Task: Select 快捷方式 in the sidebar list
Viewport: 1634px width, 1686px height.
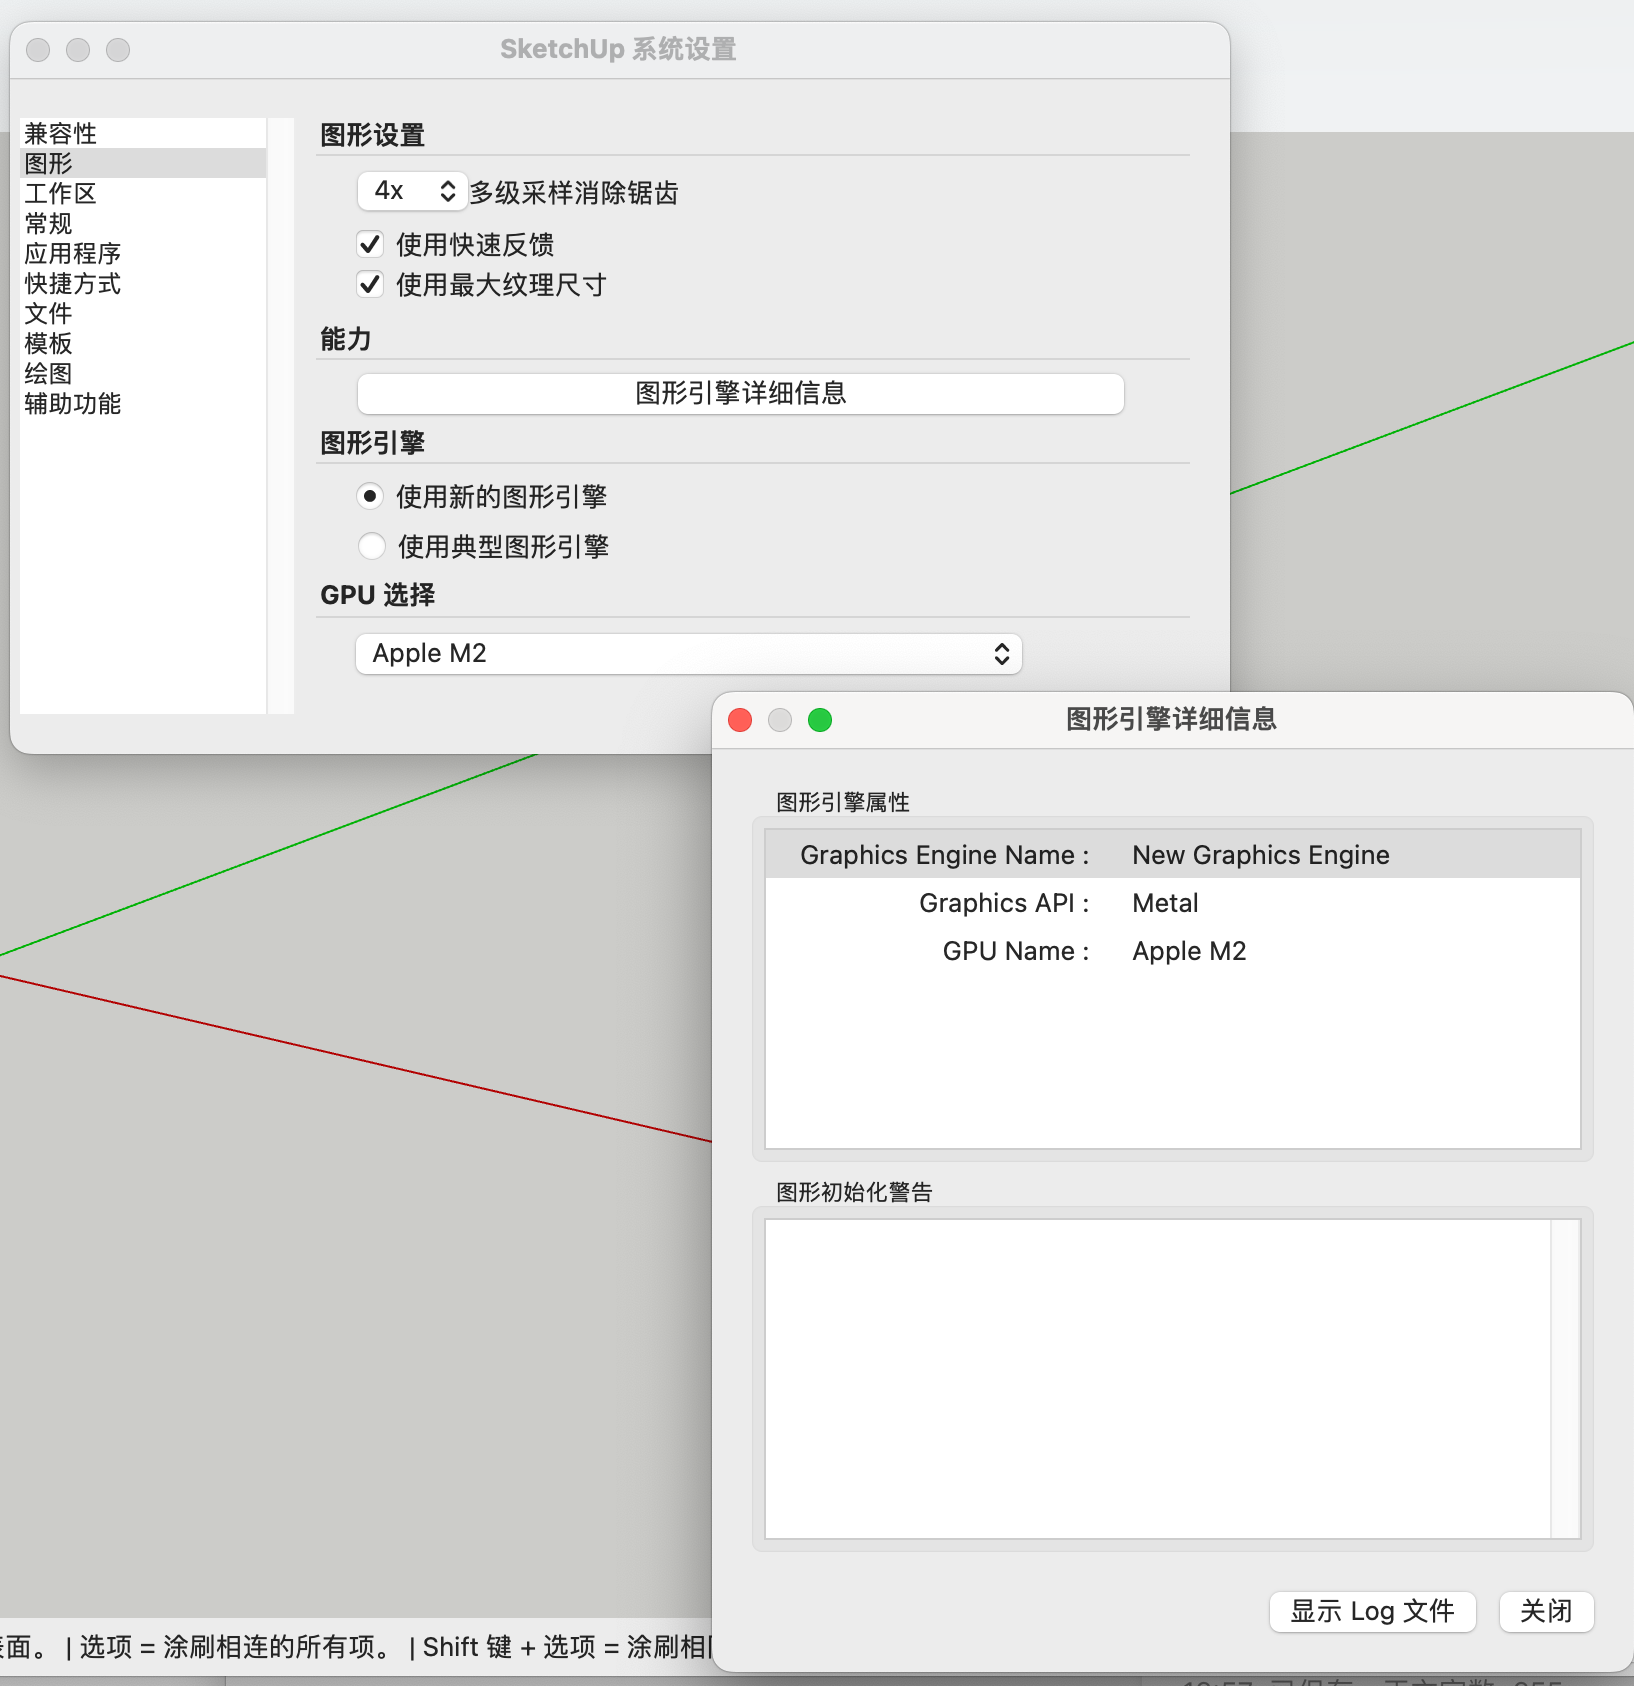Action: 73,284
